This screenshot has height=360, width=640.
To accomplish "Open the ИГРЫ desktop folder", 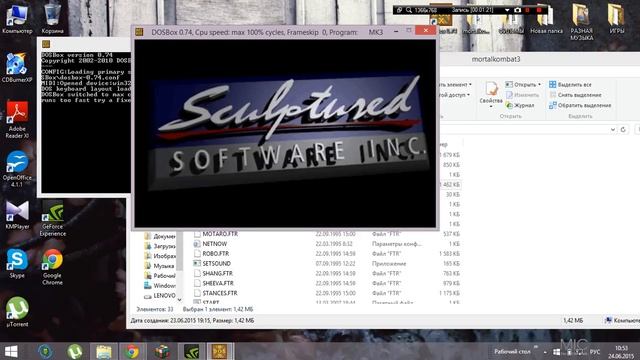I will [616, 19].
